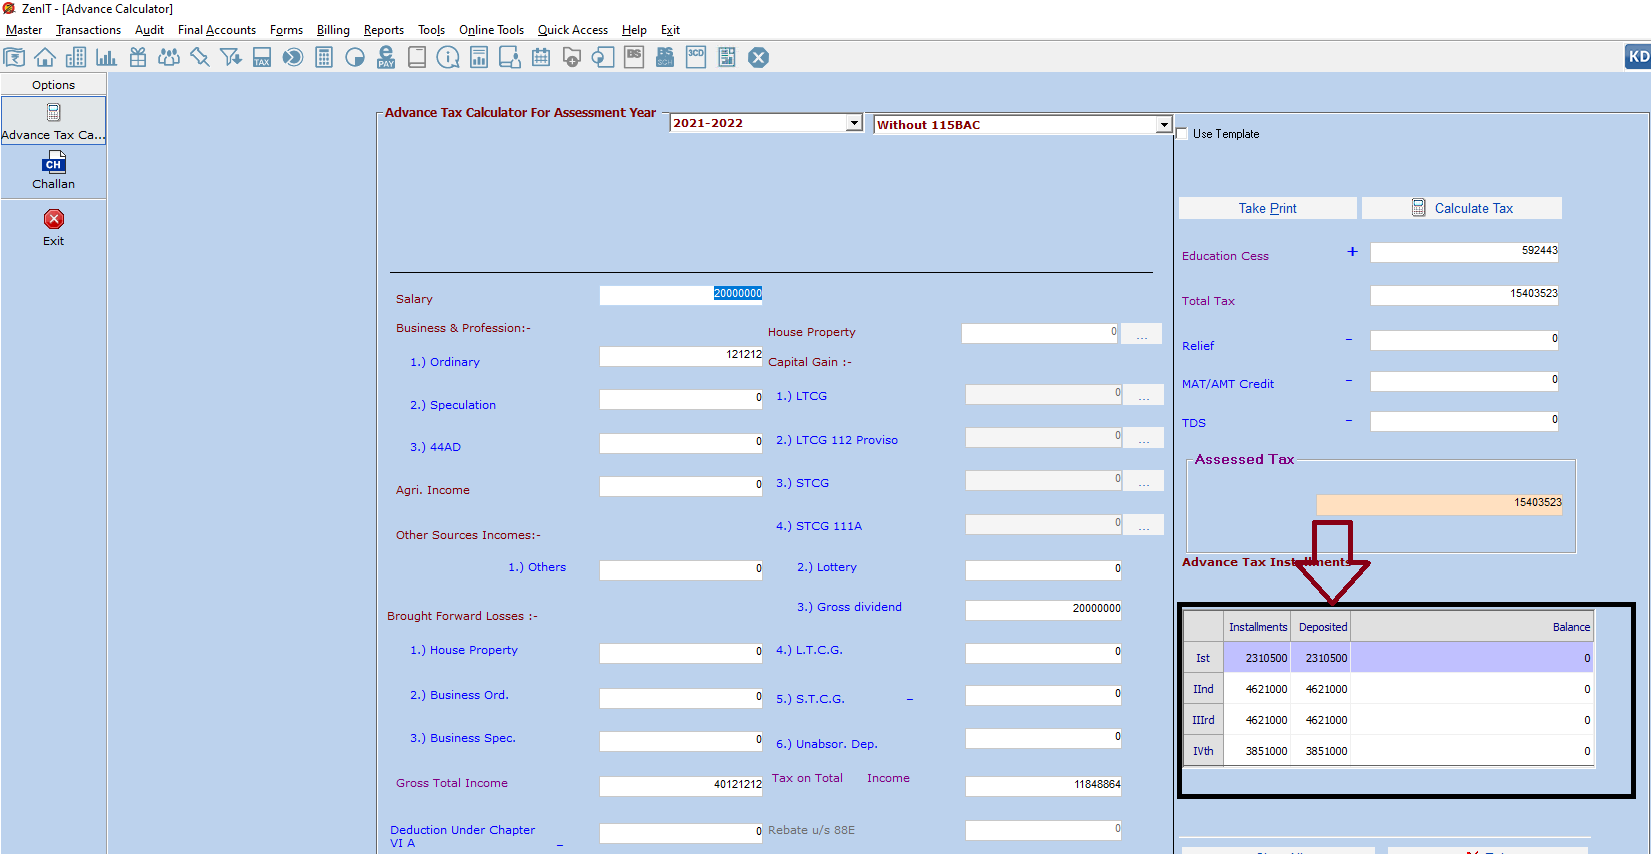Open the bar chart icon in toolbar
This screenshot has height=854, width=1651.
(106, 58)
